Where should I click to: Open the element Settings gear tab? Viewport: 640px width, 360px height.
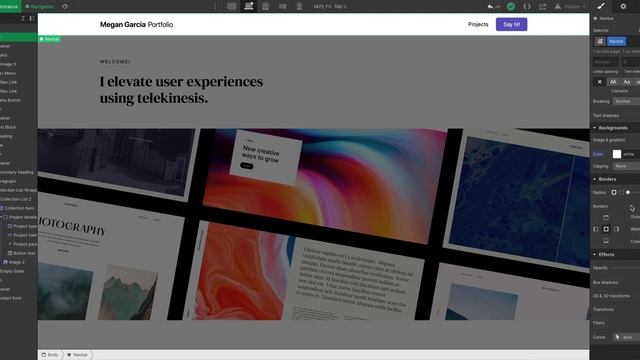623,6
